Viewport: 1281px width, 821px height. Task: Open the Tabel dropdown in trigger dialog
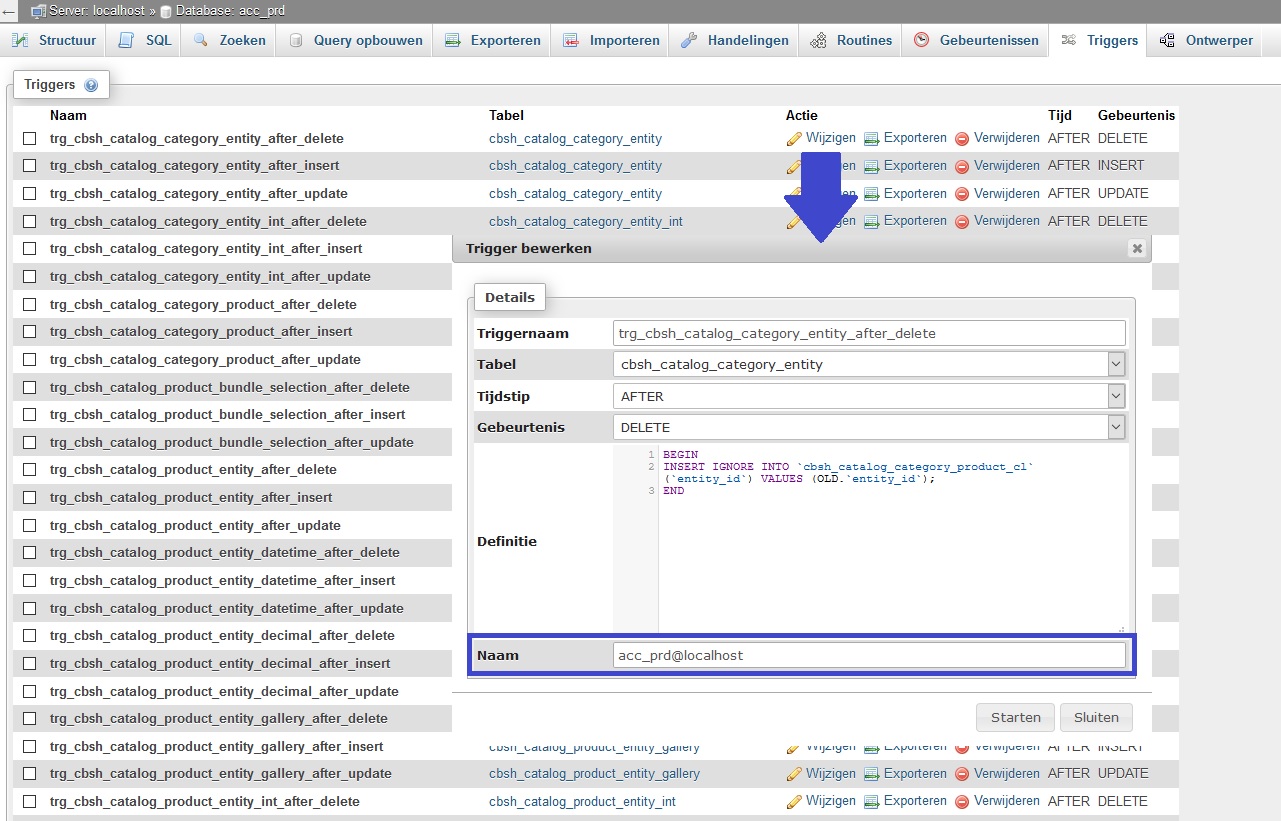(x=868, y=365)
